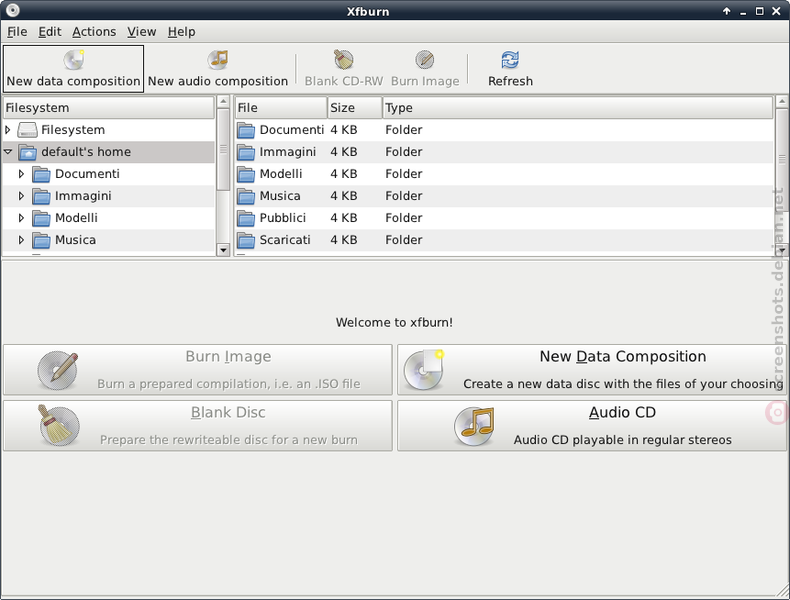Click Immagini folder icon in tree
The height and width of the screenshot is (600, 790).
pos(41,196)
